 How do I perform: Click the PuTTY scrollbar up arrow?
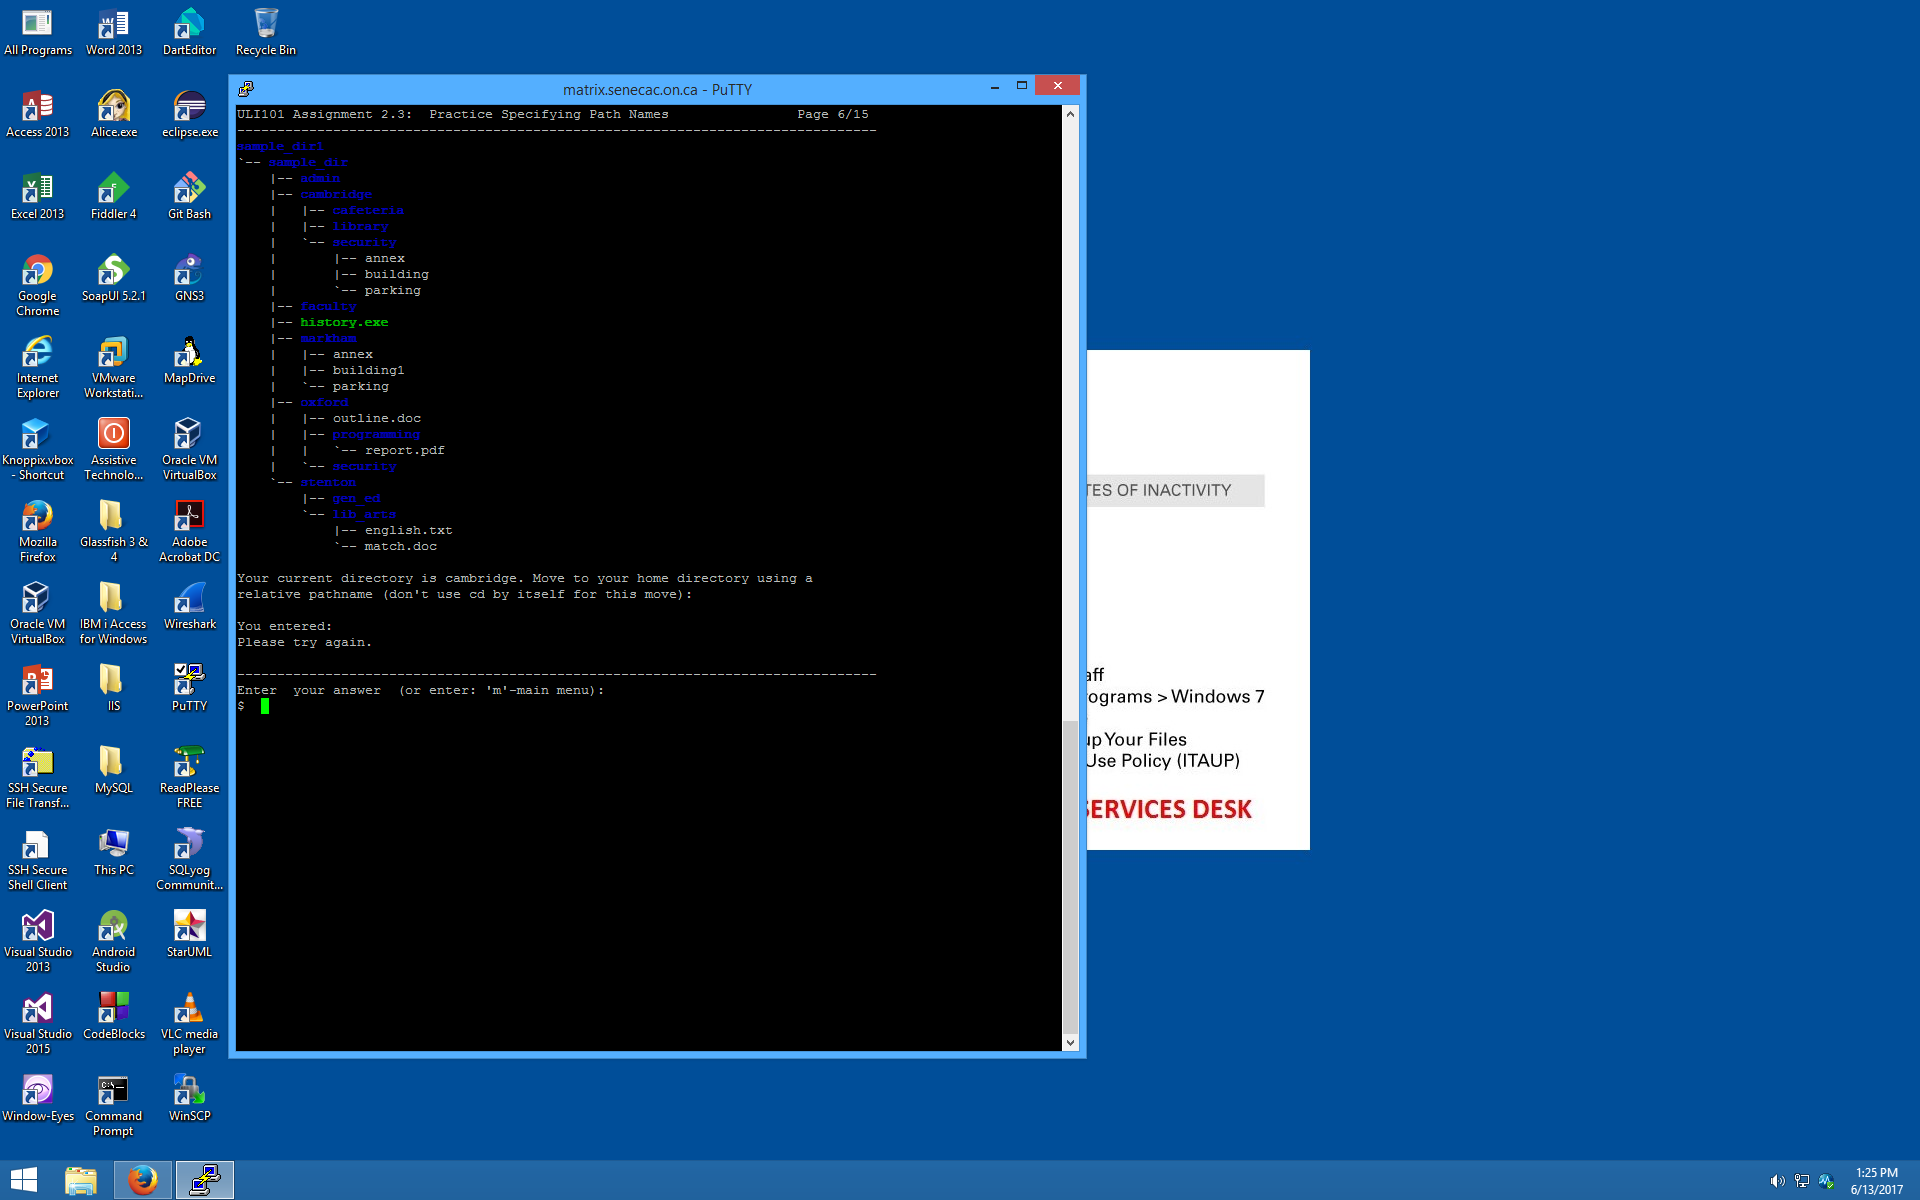[x=1070, y=114]
